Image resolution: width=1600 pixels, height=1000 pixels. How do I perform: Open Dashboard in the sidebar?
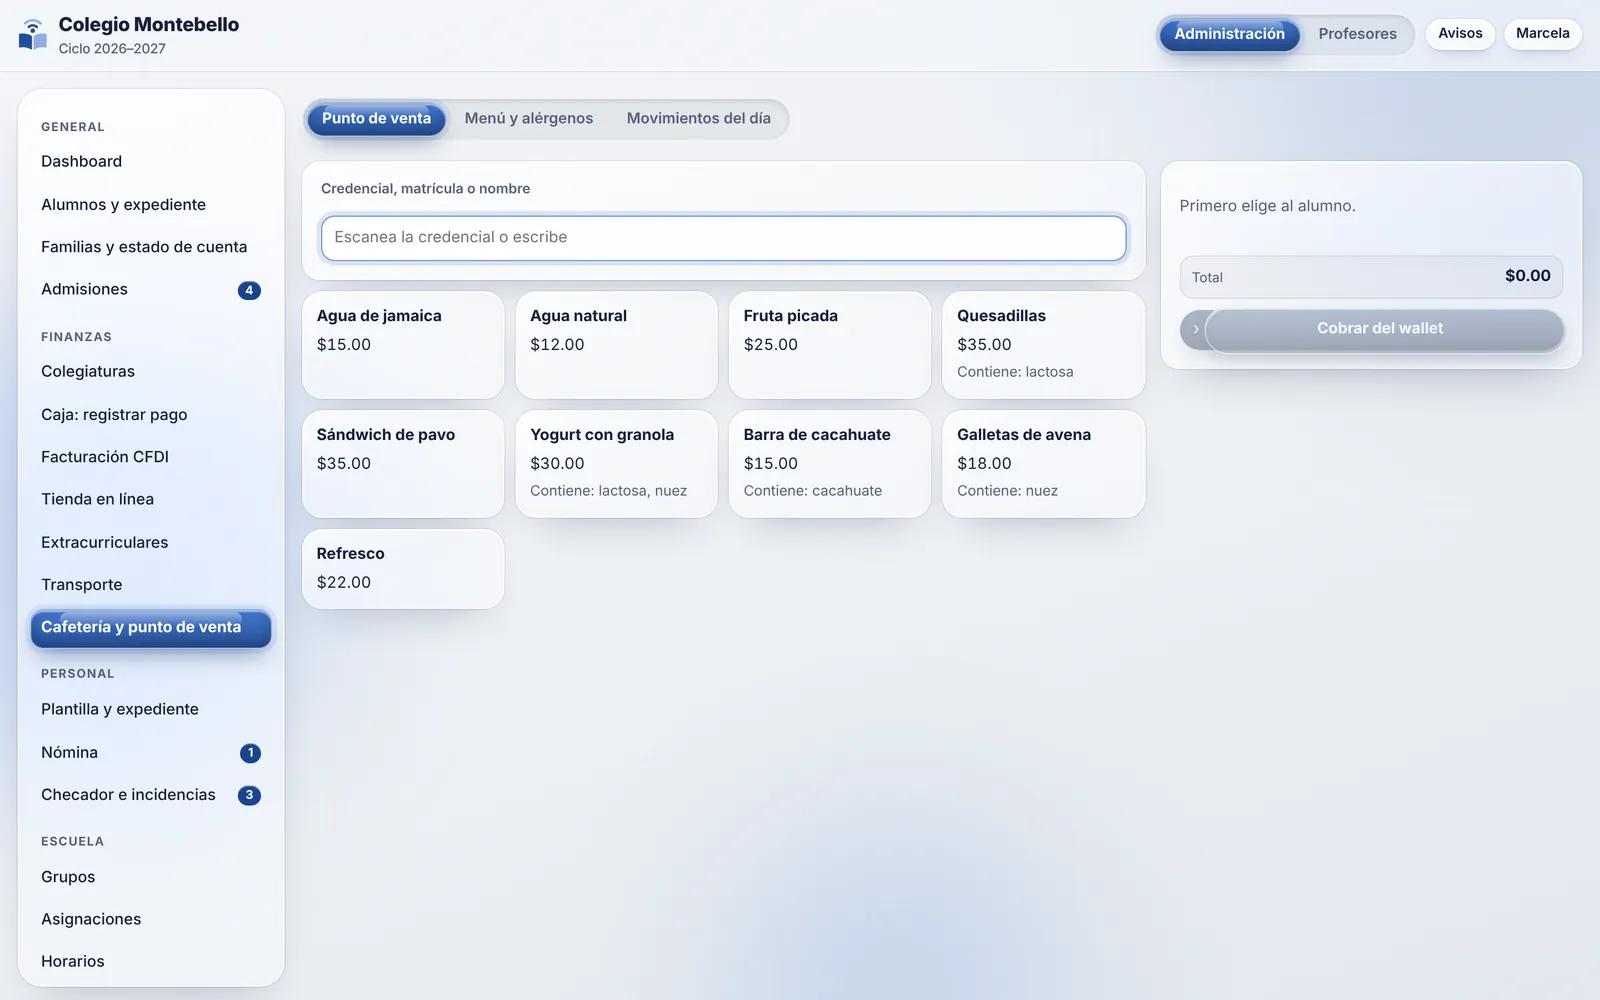pyautogui.click(x=151, y=162)
